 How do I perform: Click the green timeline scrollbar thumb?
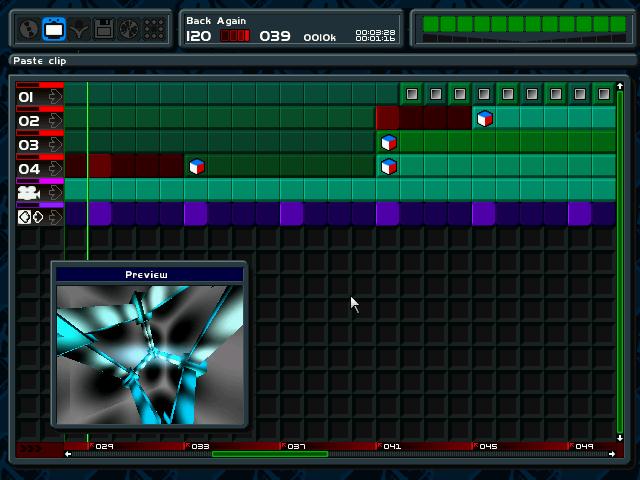click(270, 454)
